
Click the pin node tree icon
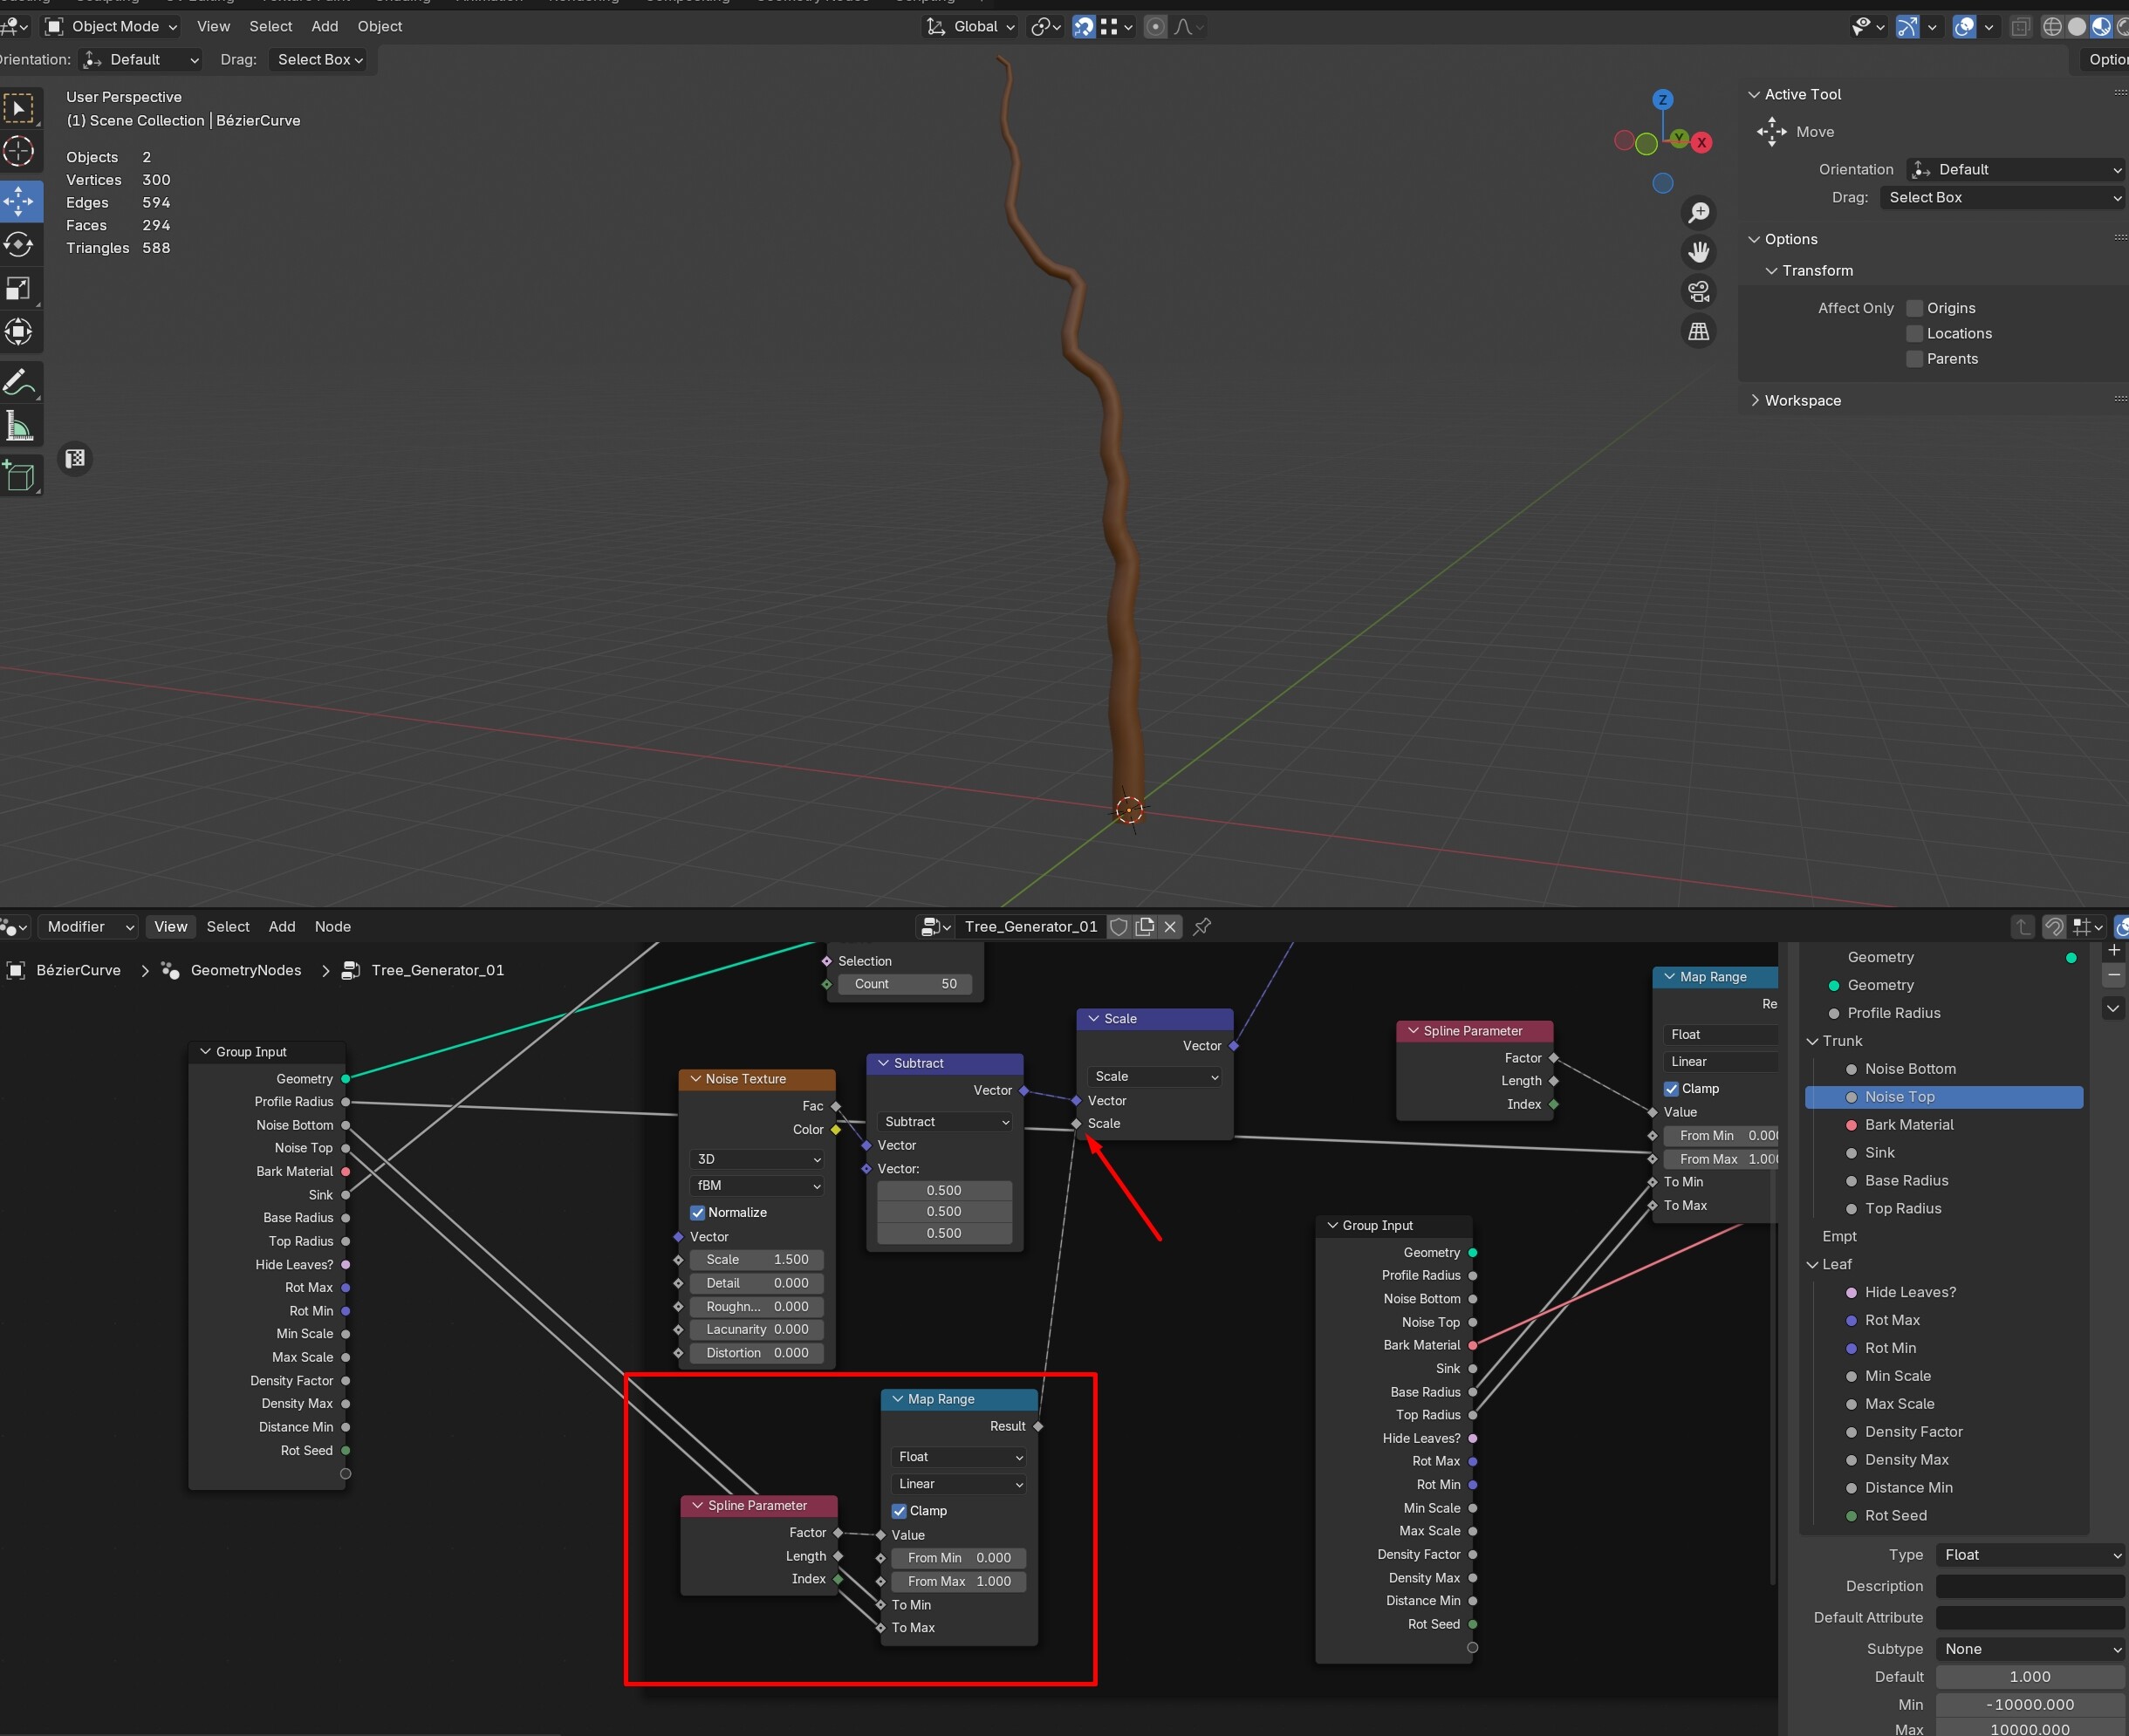tap(1202, 927)
